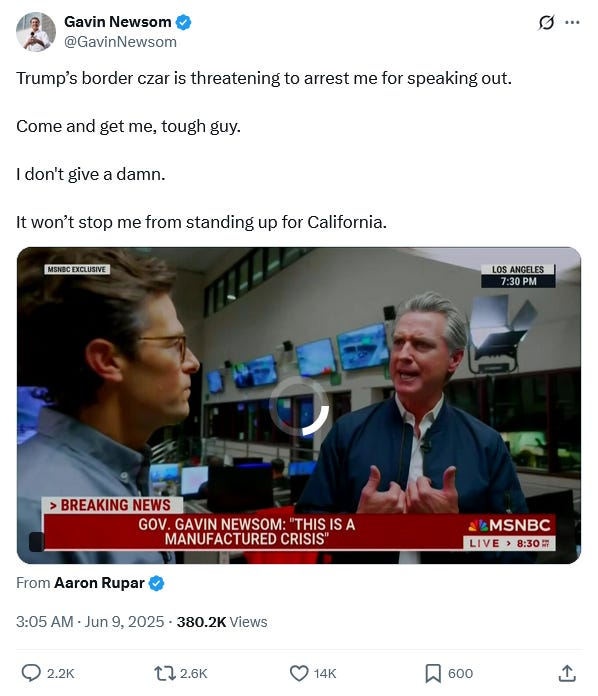Viewport: 598px width, 696px height.
Task: Open the three-dot more options menu
Action: tap(572, 22)
